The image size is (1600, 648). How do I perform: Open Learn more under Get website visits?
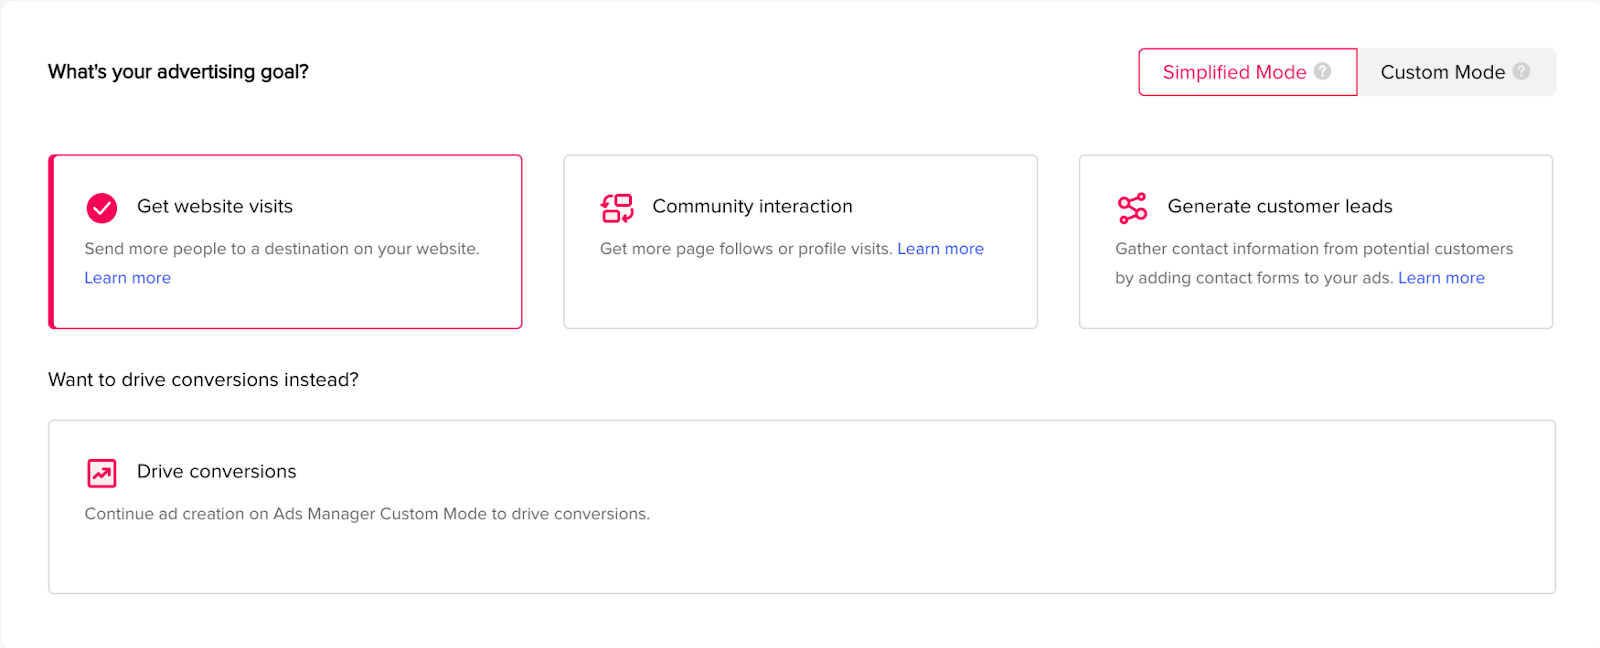click(127, 278)
